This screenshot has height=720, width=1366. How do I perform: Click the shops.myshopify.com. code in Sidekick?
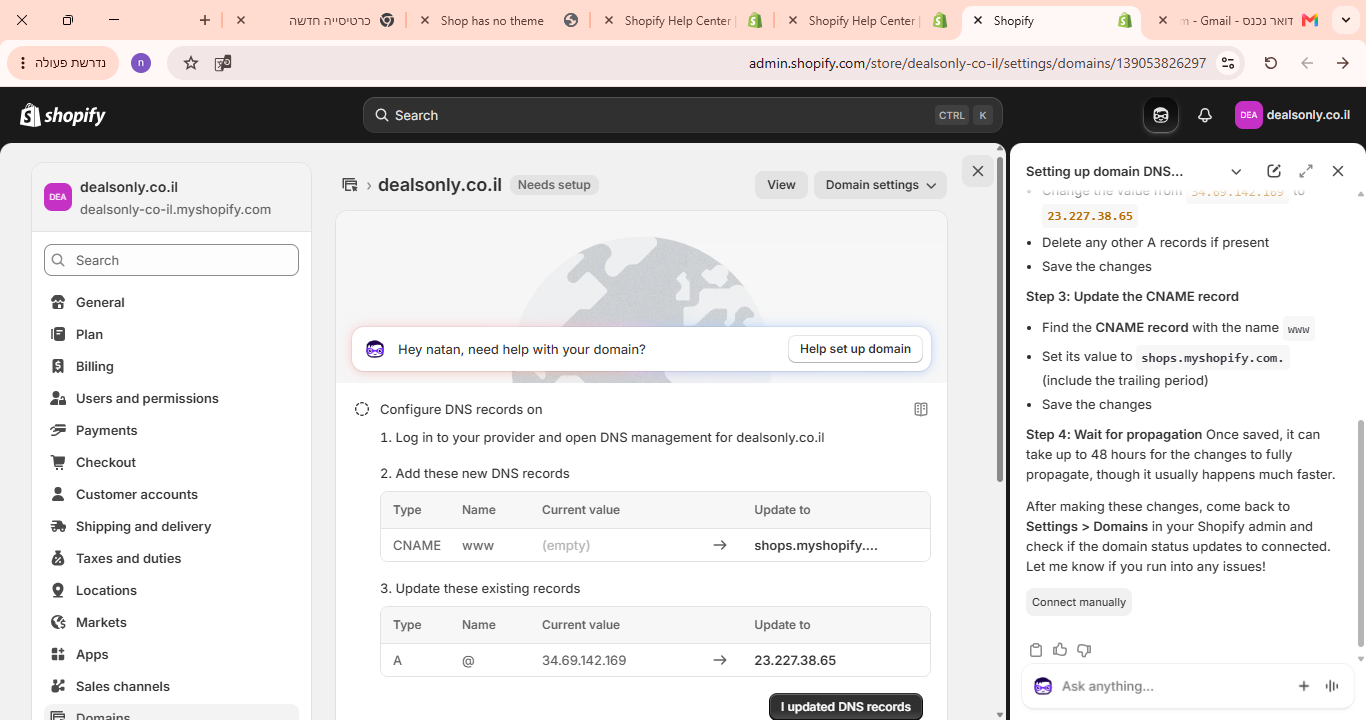[1213, 357]
